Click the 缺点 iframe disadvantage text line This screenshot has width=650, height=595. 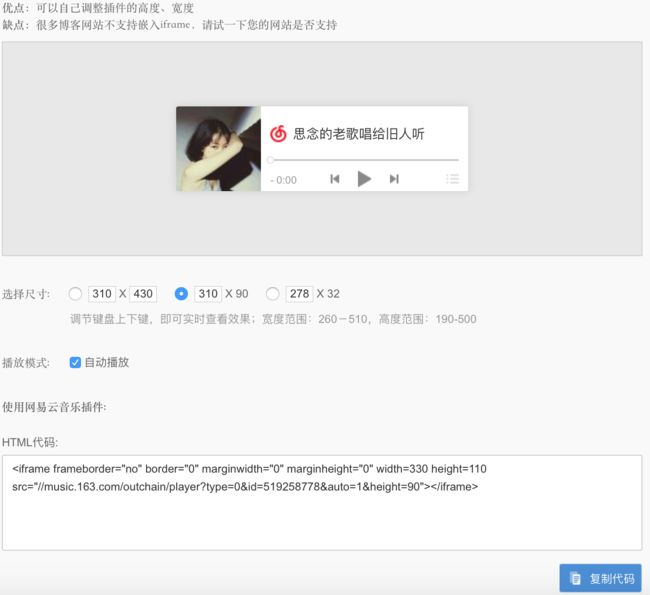(x=170, y=25)
